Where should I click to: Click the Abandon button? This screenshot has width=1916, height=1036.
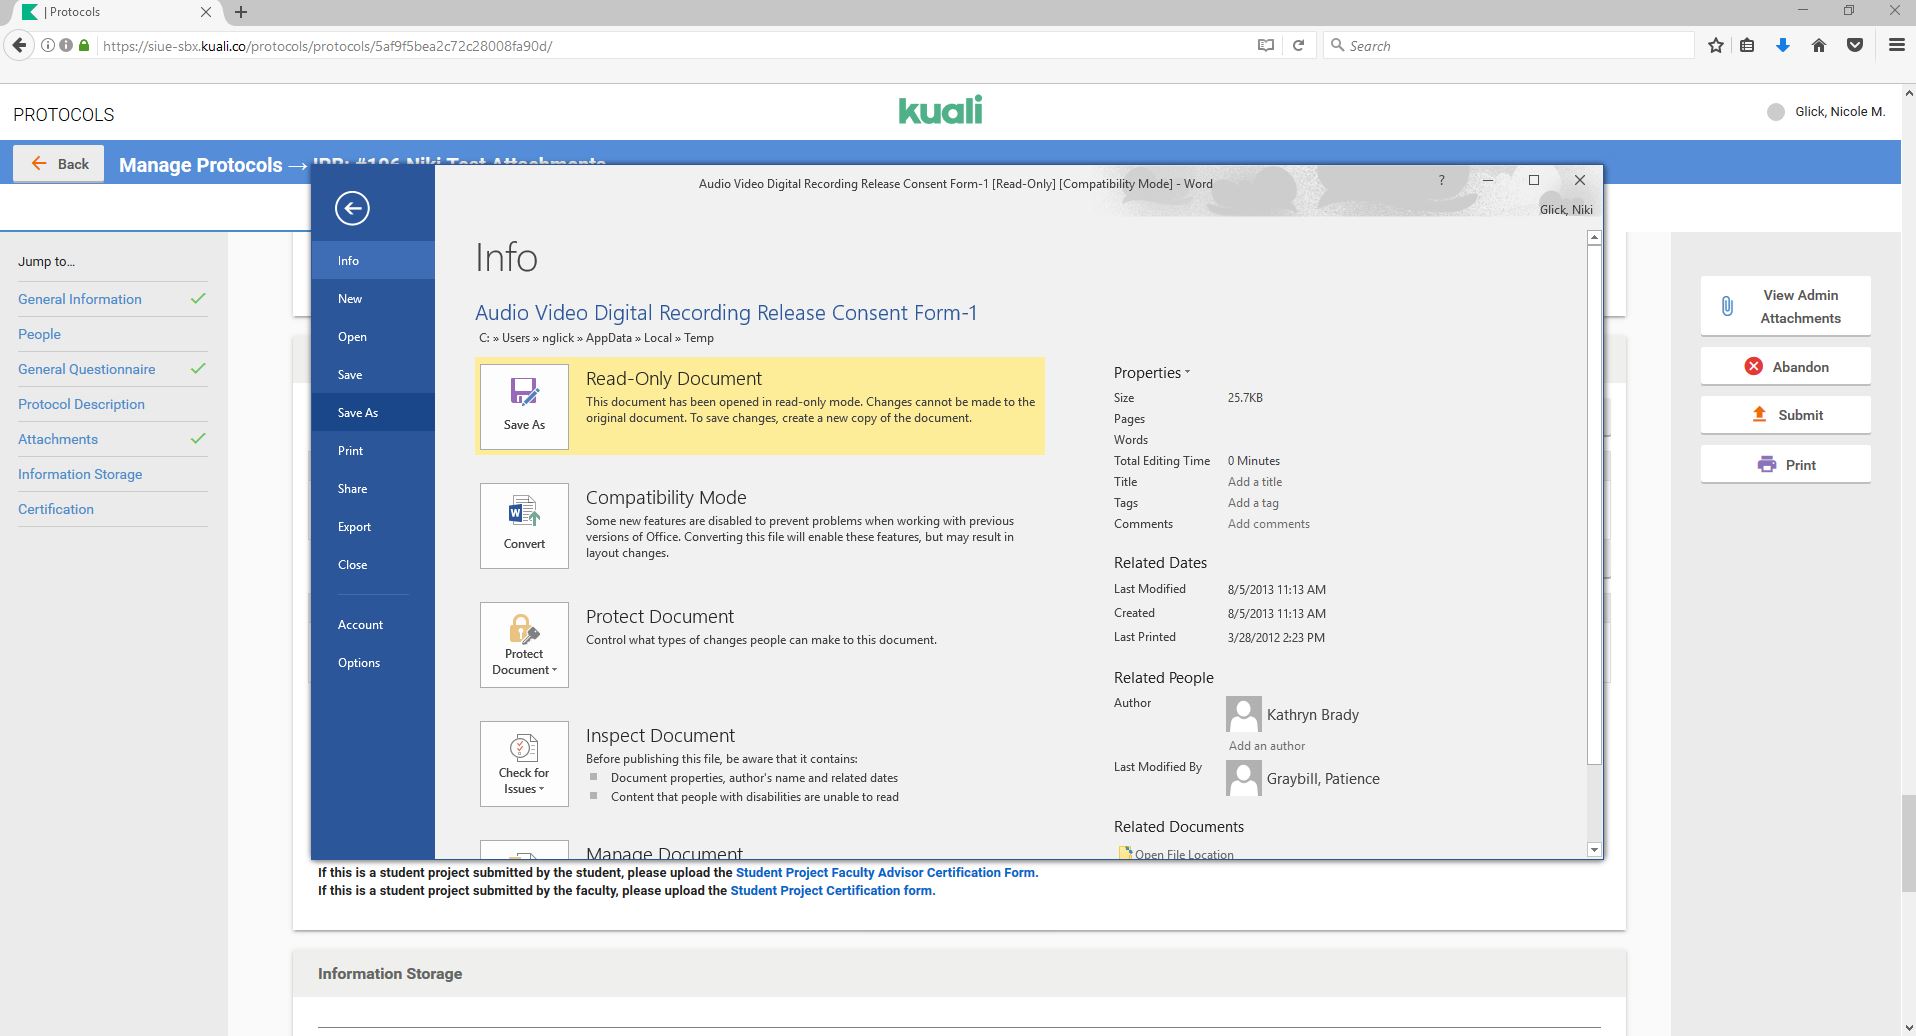point(1785,367)
